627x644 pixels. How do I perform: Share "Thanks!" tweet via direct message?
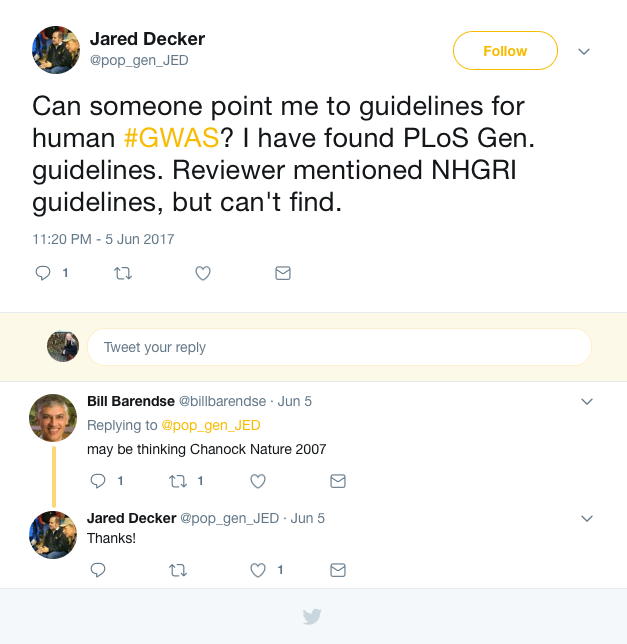(x=338, y=570)
